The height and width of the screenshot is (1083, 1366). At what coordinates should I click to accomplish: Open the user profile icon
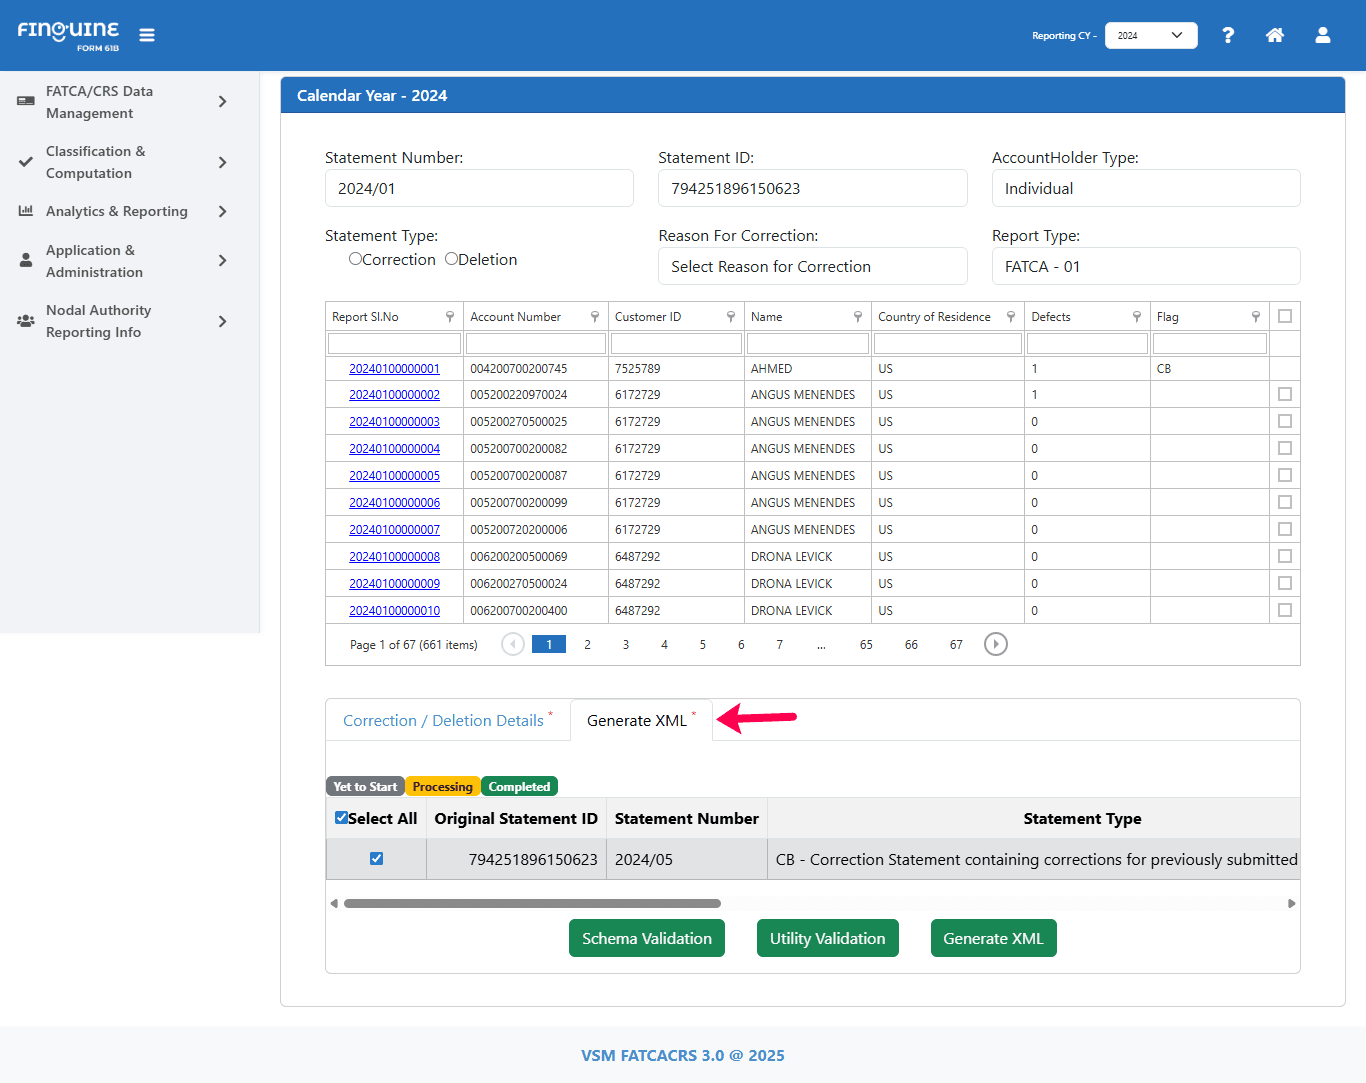[1322, 35]
